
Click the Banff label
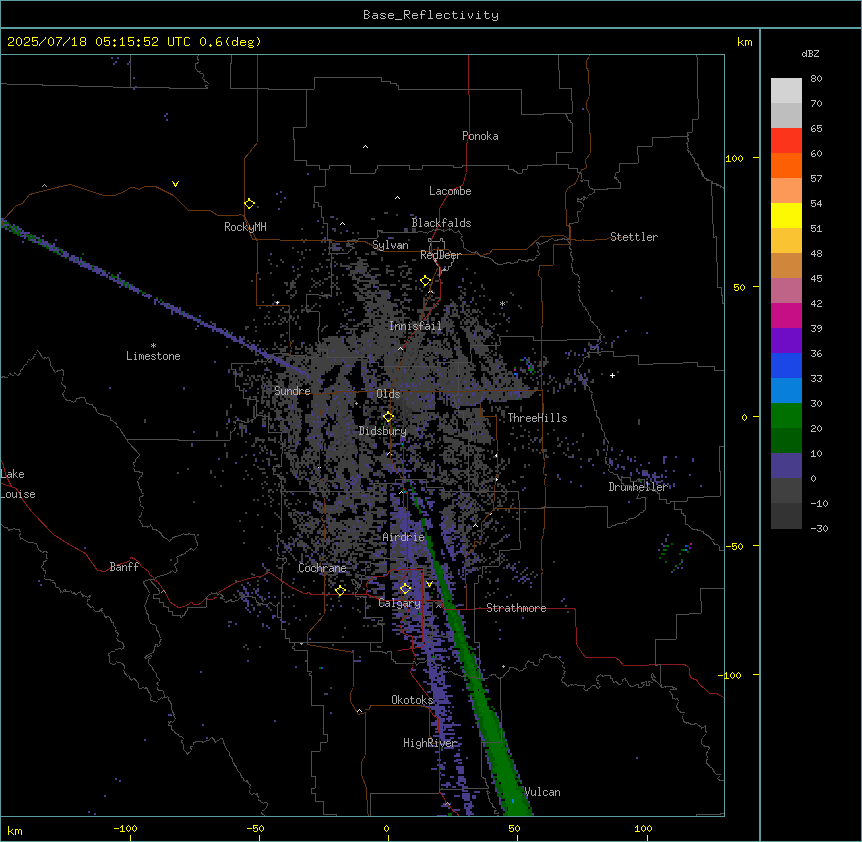(x=124, y=567)
